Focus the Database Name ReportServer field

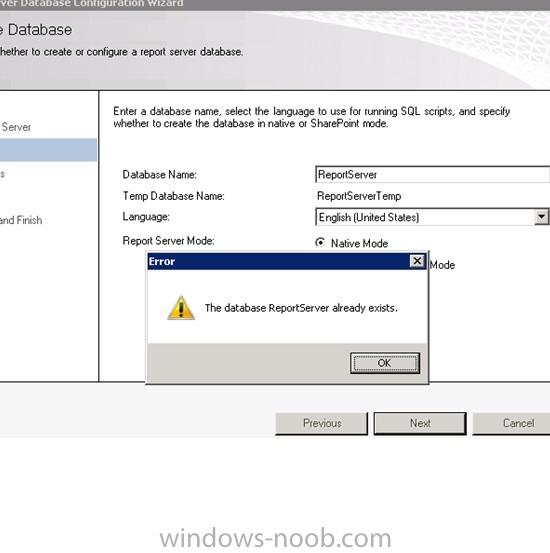pos(432,175)
